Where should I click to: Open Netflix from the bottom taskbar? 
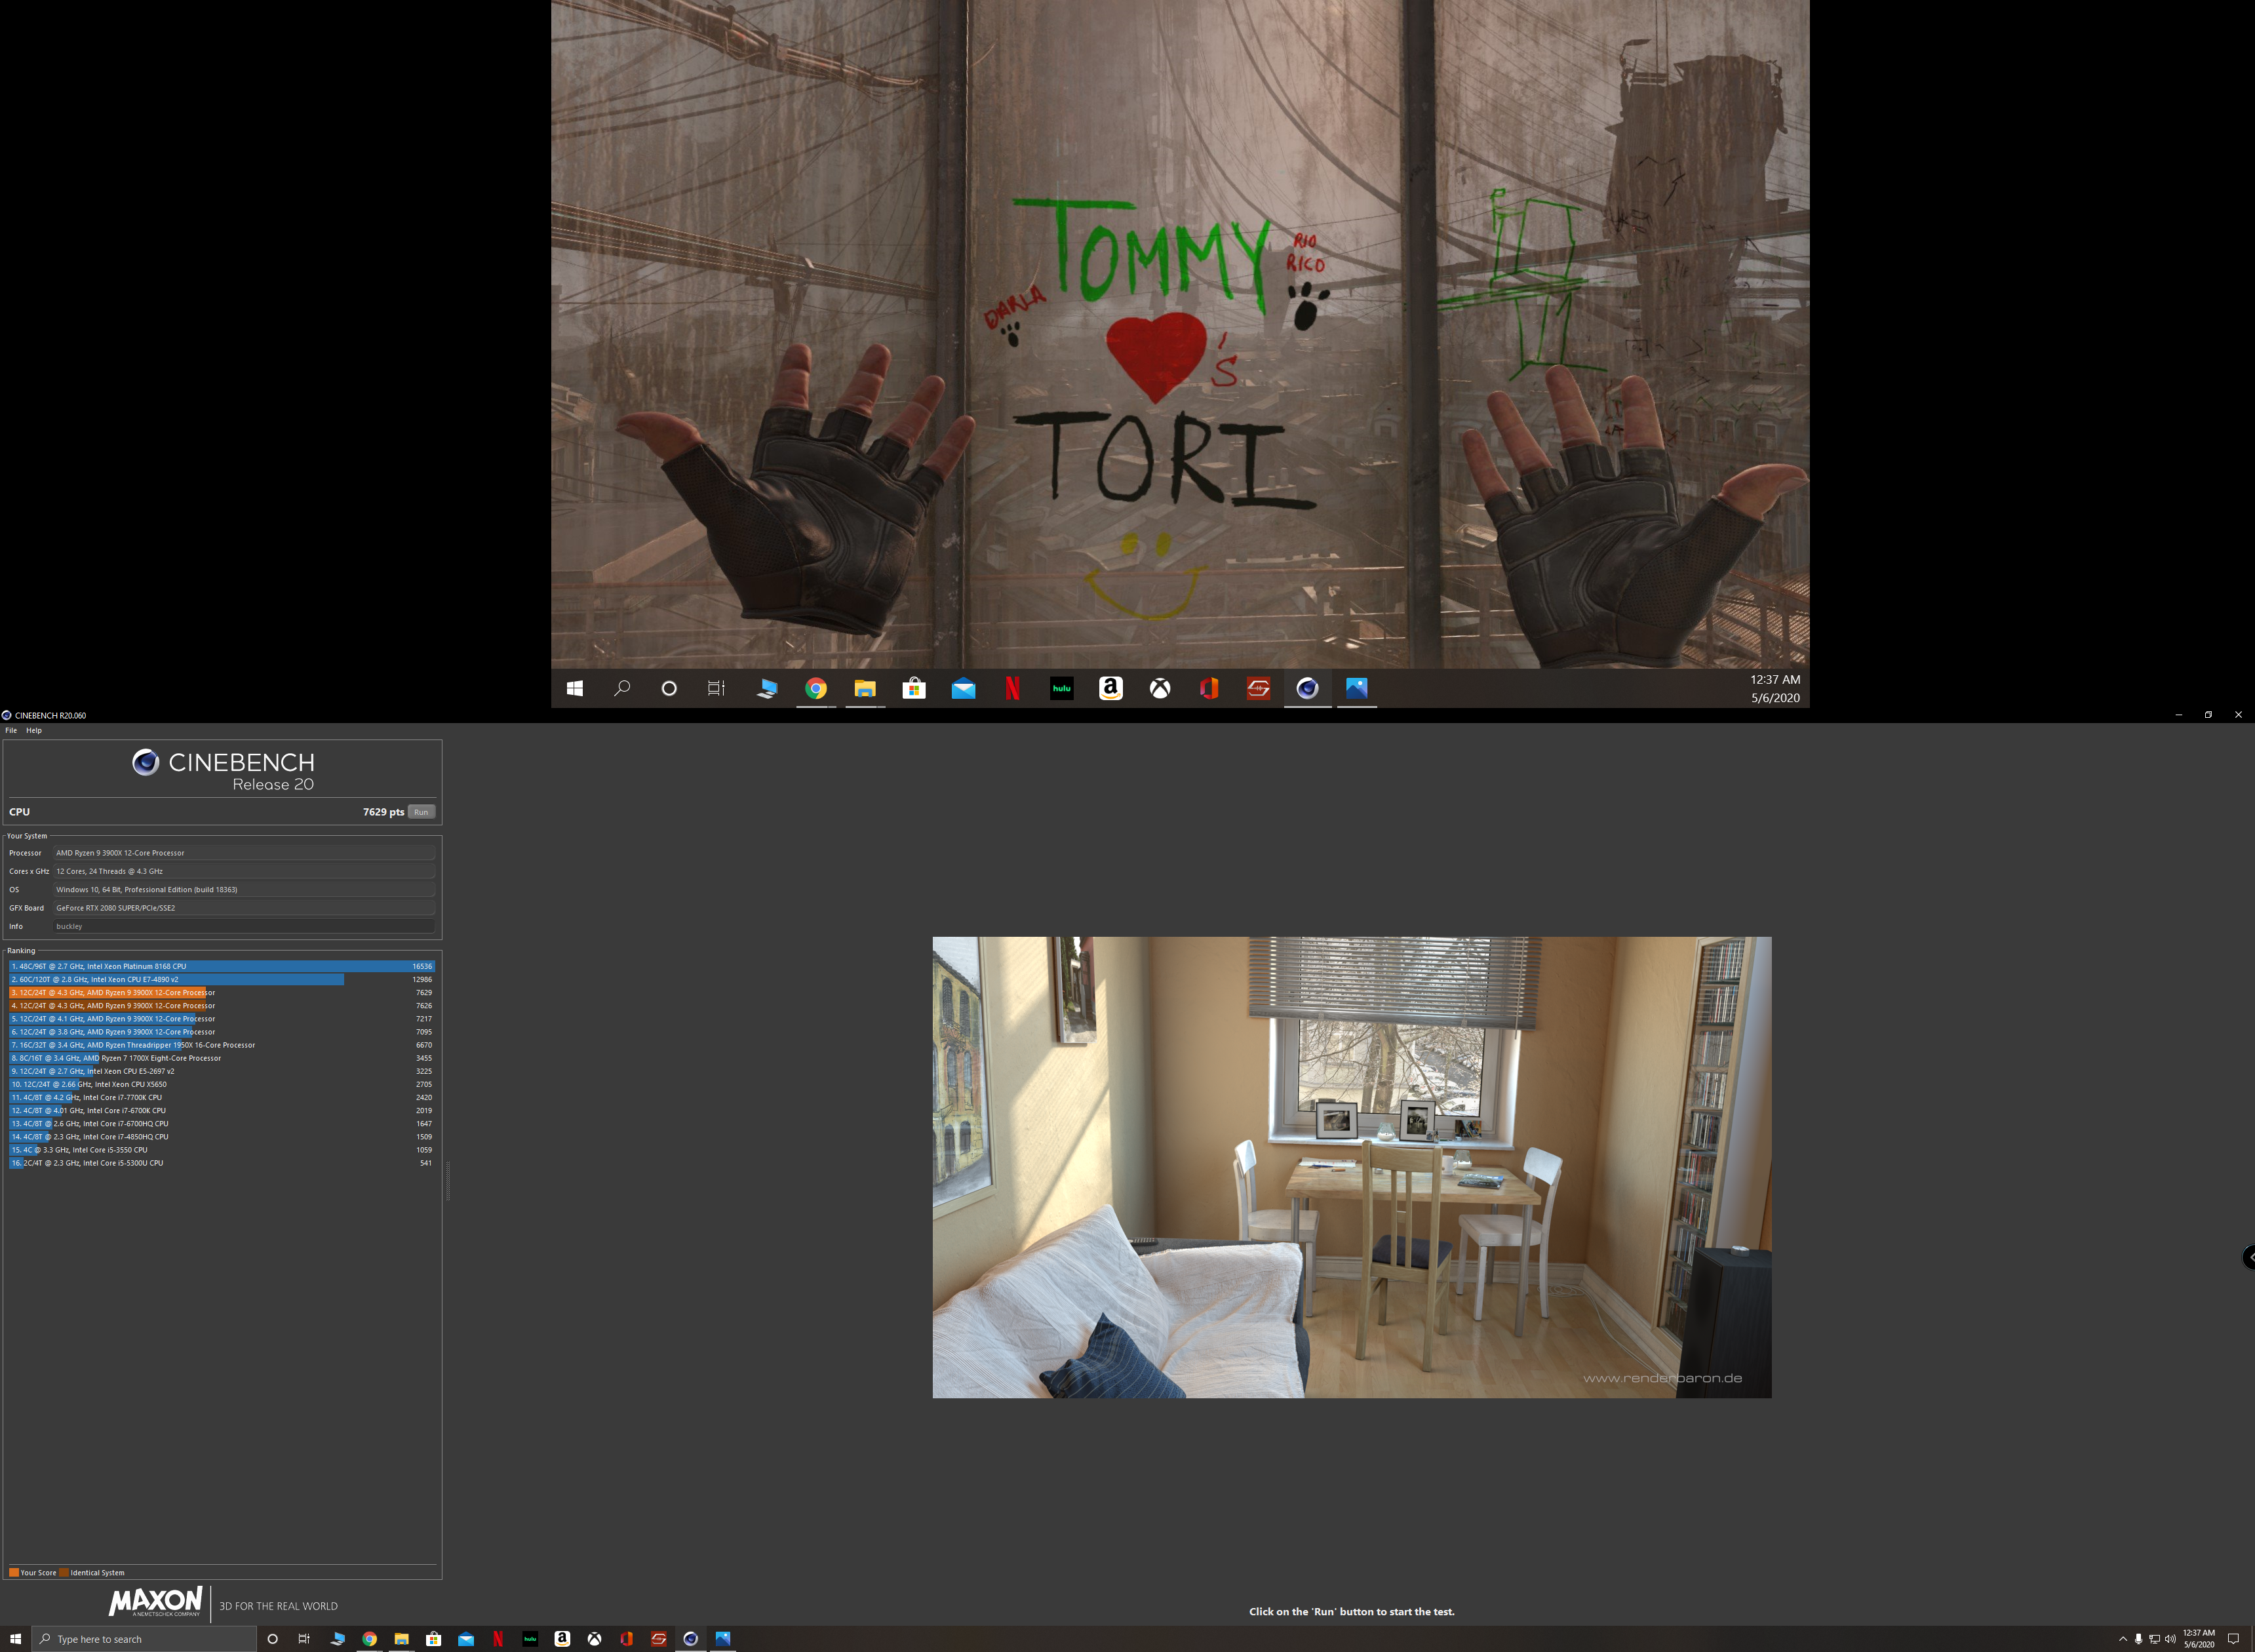(x=498, y=1639)
